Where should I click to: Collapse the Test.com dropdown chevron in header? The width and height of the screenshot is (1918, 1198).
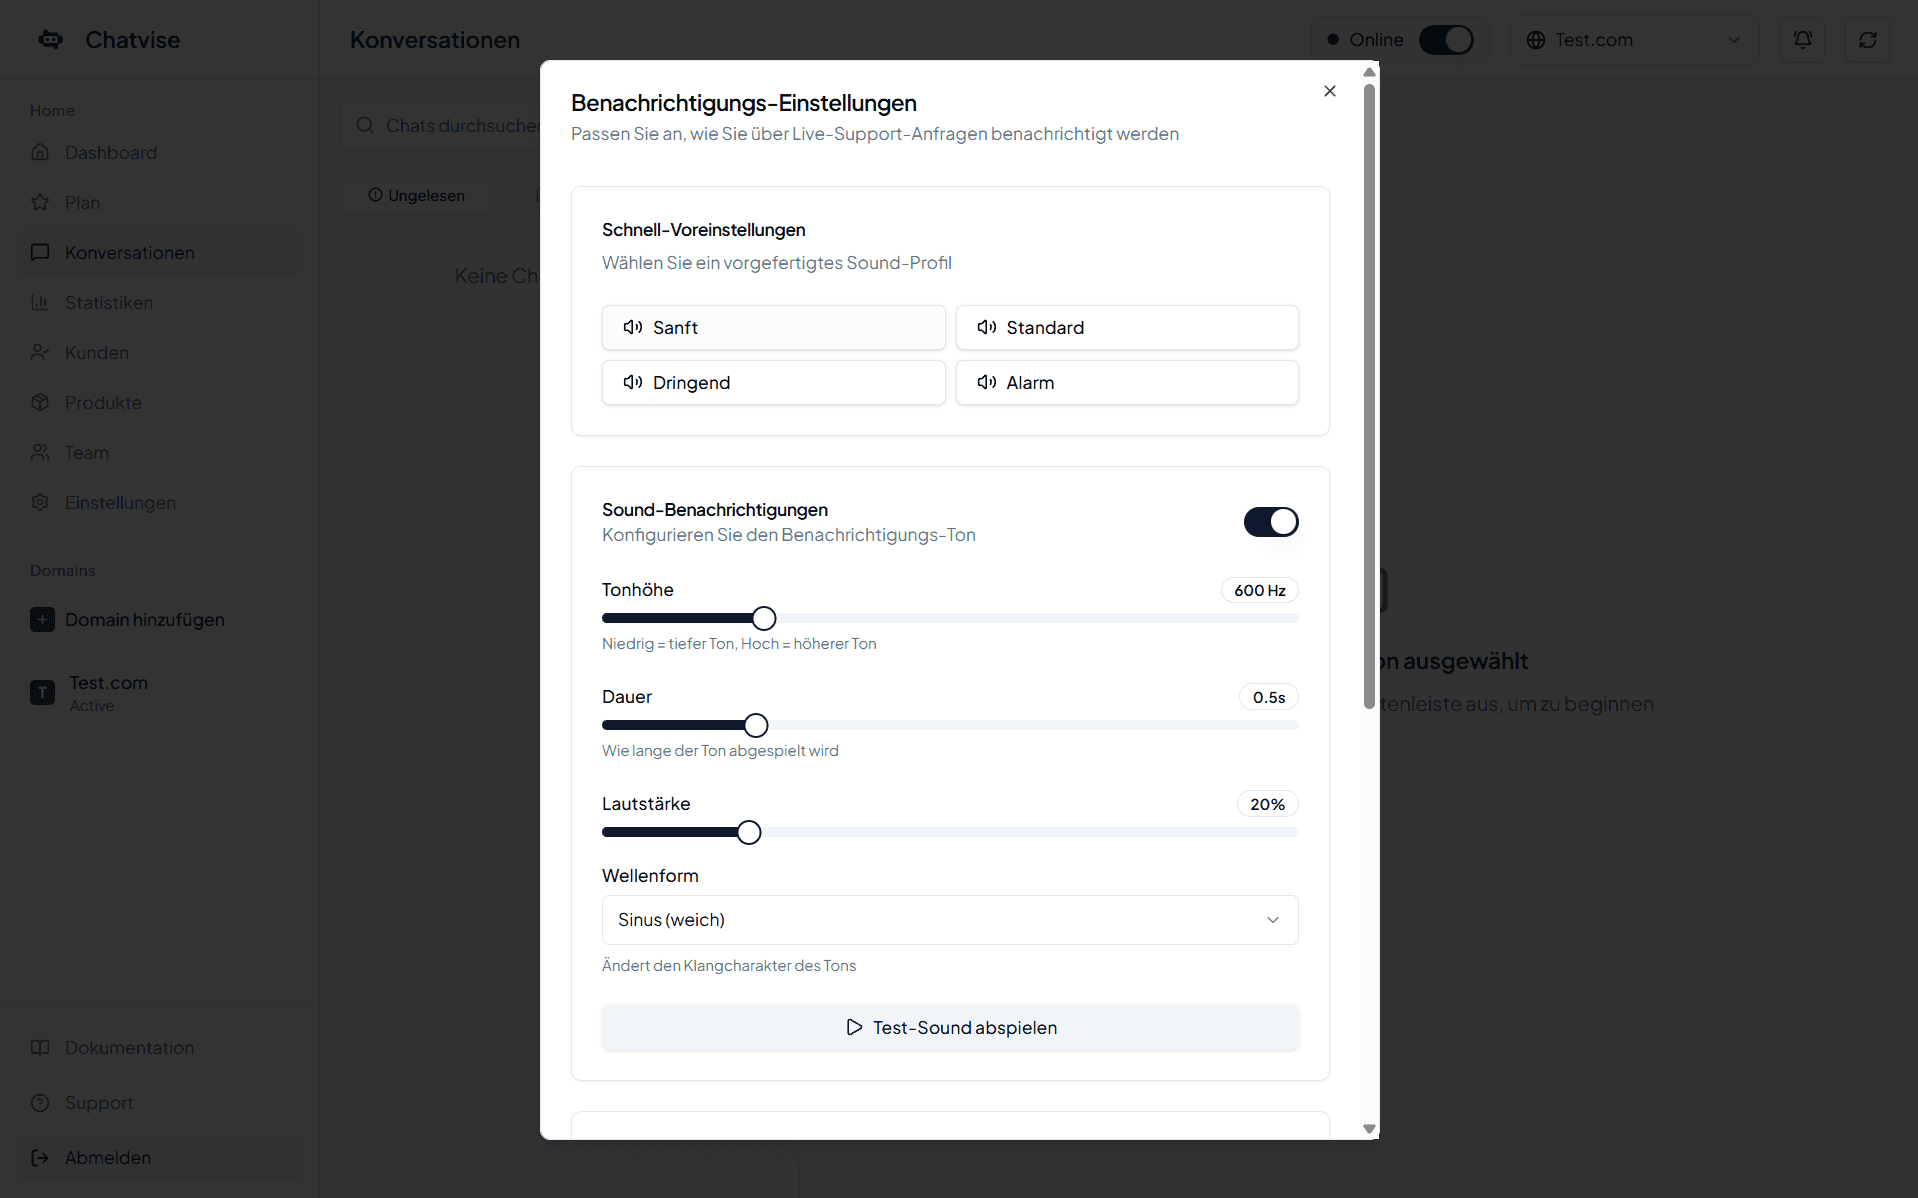pos(1734,40)
